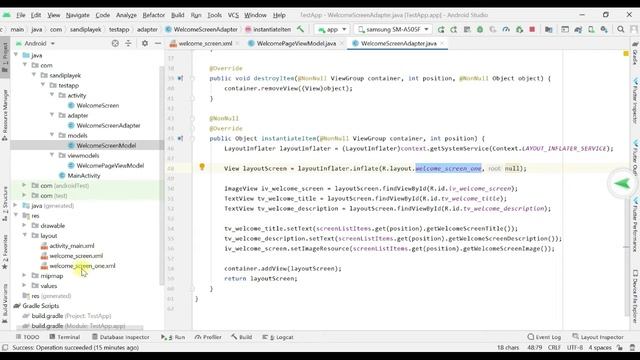Open the VCS menu
Viewport: 640px width, 360px height.
(x=233, y=15)
